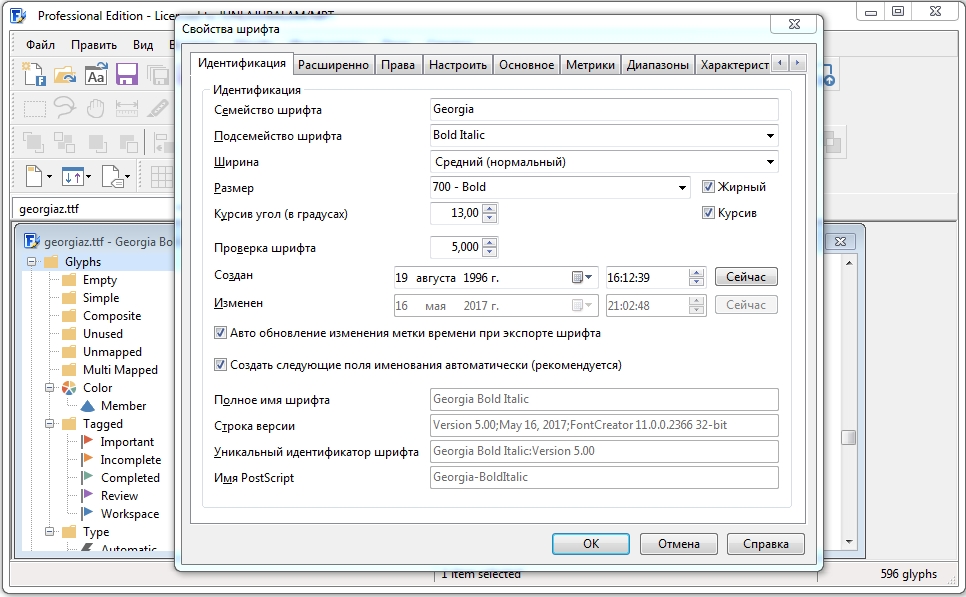
Task: Select the rectangle selection tool icon
Action: (34, 109)
